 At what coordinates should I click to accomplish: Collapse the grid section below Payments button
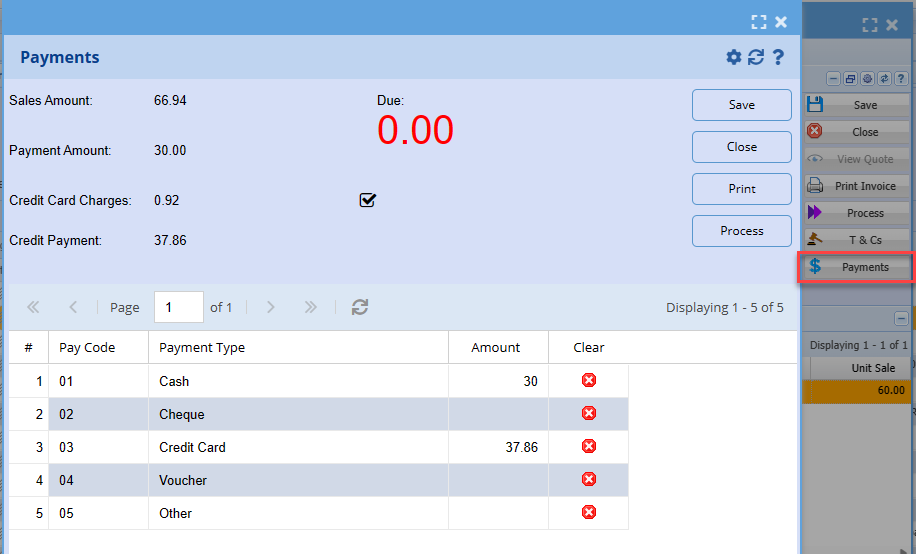(901, 318)
